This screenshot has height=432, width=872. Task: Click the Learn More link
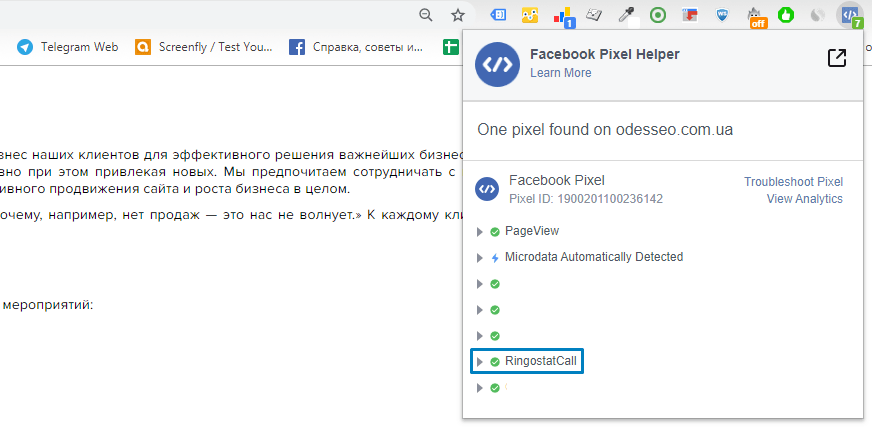[561, 73]
